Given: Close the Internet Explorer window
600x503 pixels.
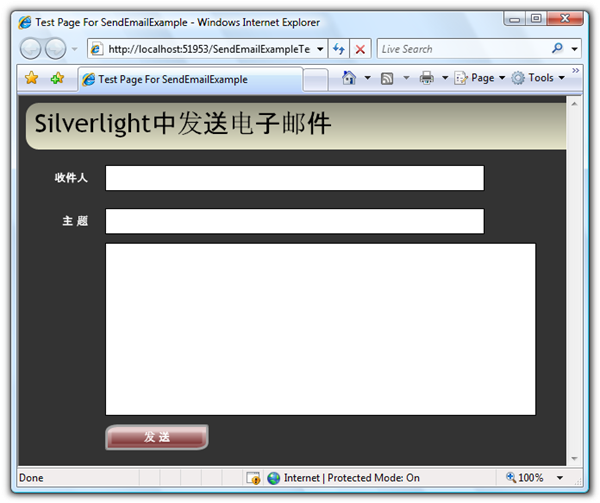Looking at the screenshot, I should click(565, 18).
